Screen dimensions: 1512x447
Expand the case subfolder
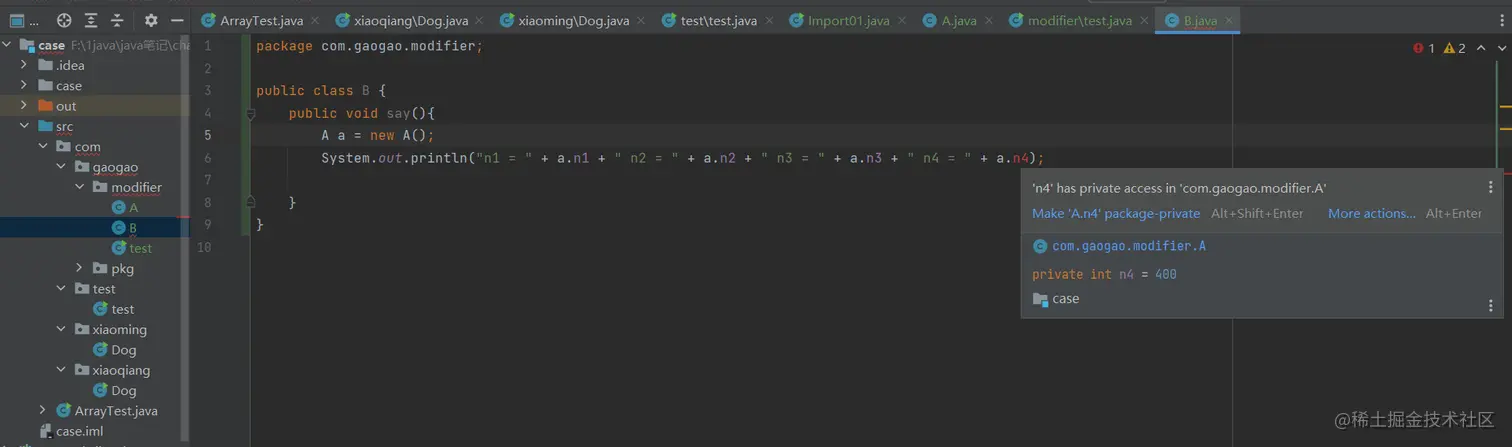[x=25, y=85]
